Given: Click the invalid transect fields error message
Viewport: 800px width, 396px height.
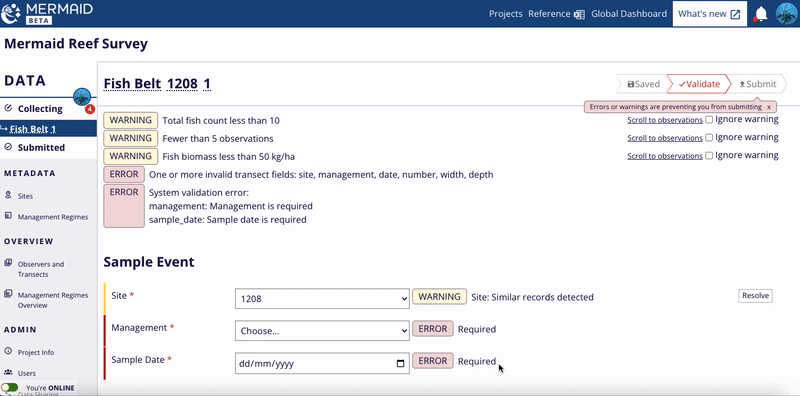Looking at the screenshot, I should (321, 175).
